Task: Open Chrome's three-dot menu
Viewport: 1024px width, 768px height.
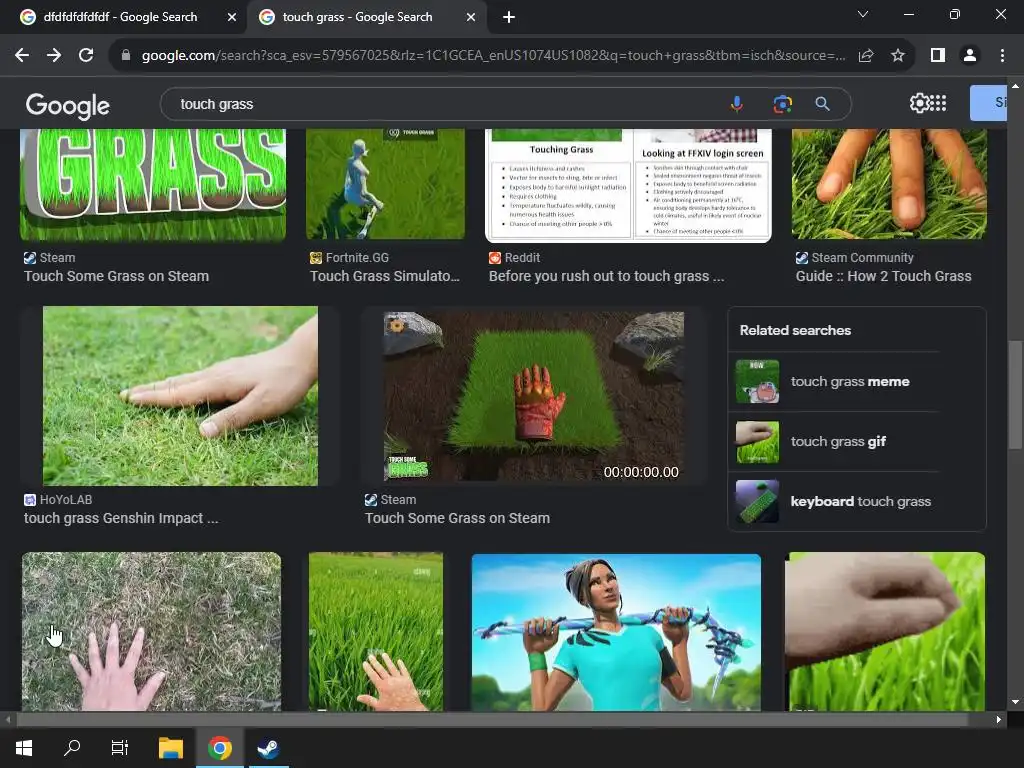Action: tap(1002, 56)
